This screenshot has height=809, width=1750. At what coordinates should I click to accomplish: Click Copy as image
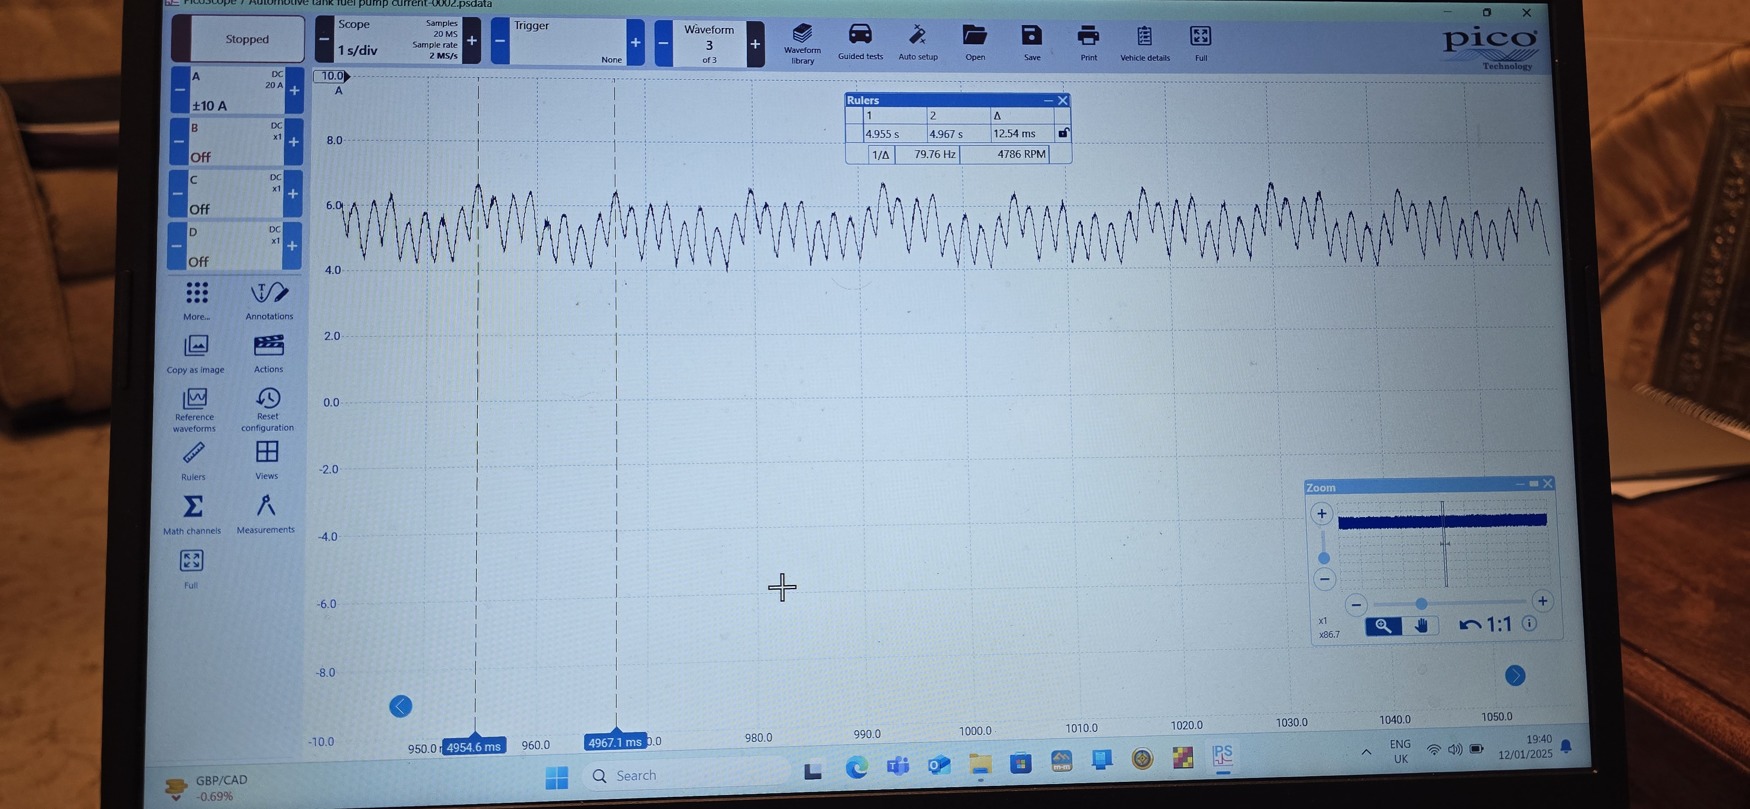[196, 354]
